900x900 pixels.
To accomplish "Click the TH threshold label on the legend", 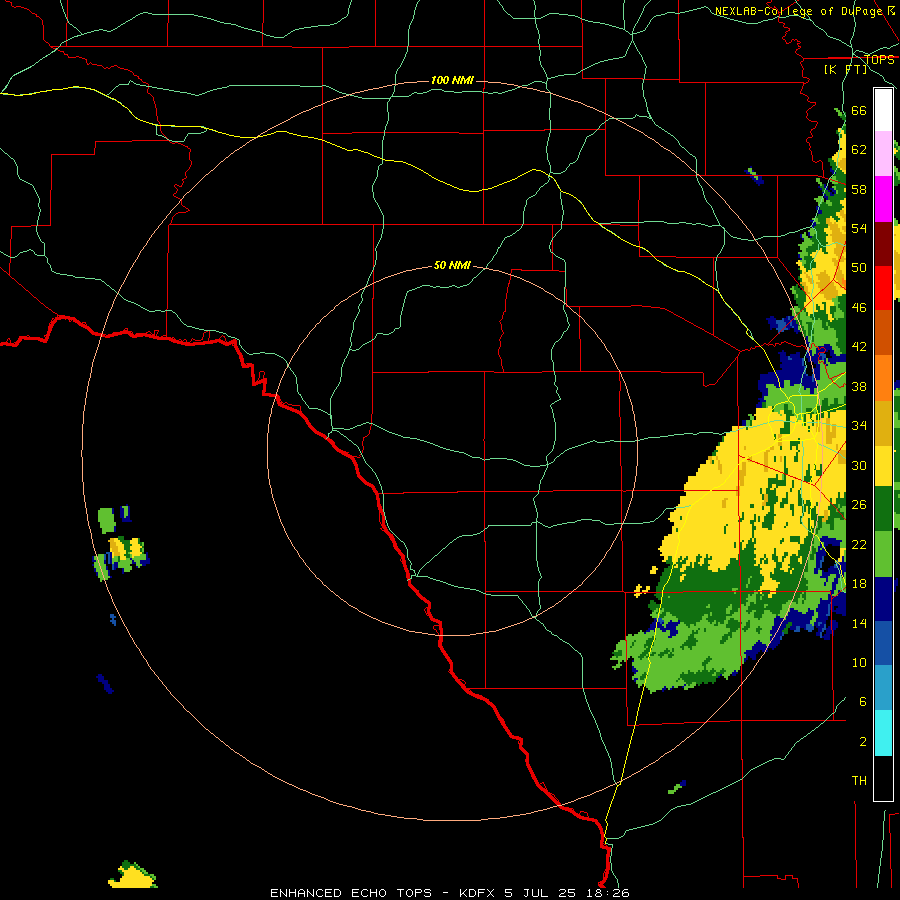I will point(859,781).
